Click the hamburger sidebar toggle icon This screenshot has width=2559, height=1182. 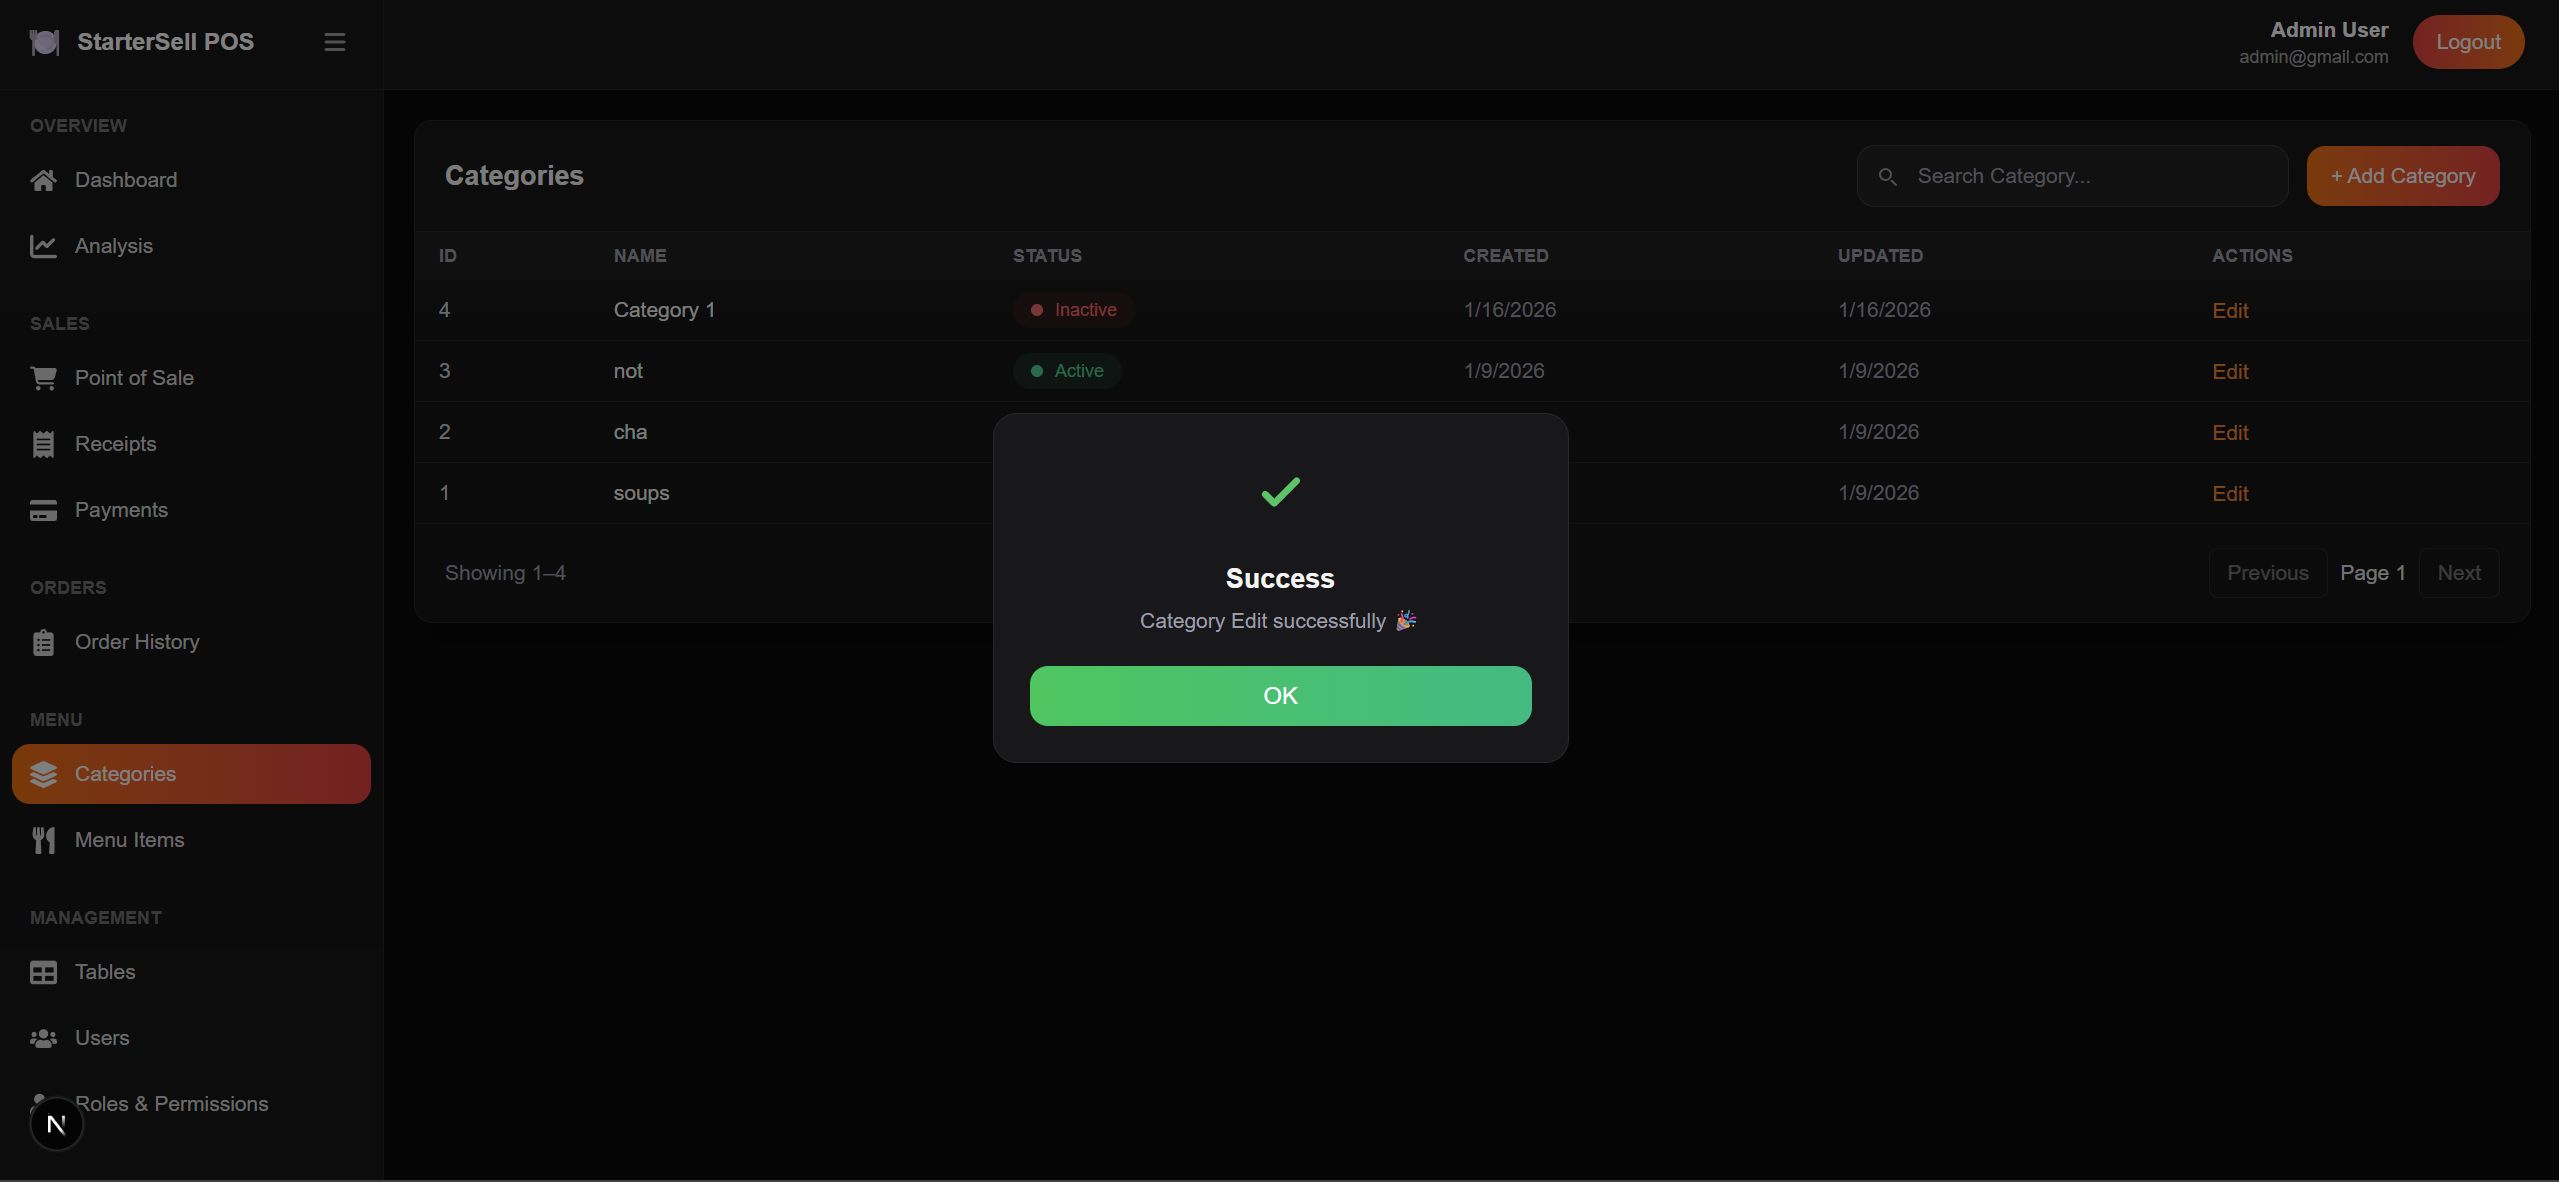coord(335,42)
